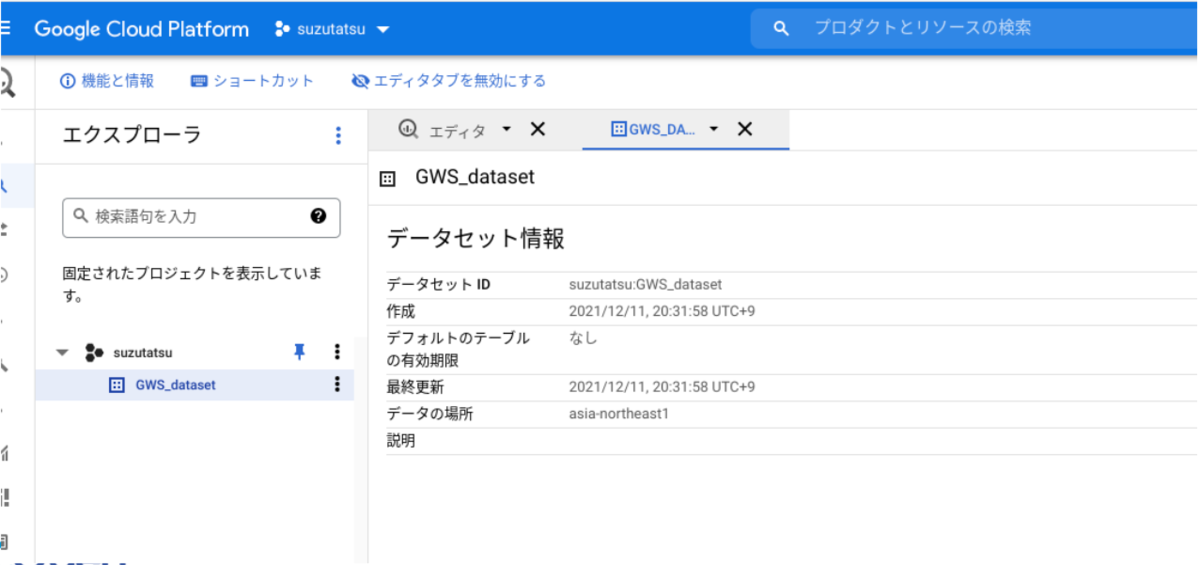Open 機能と情報 link

pos(107,81)
